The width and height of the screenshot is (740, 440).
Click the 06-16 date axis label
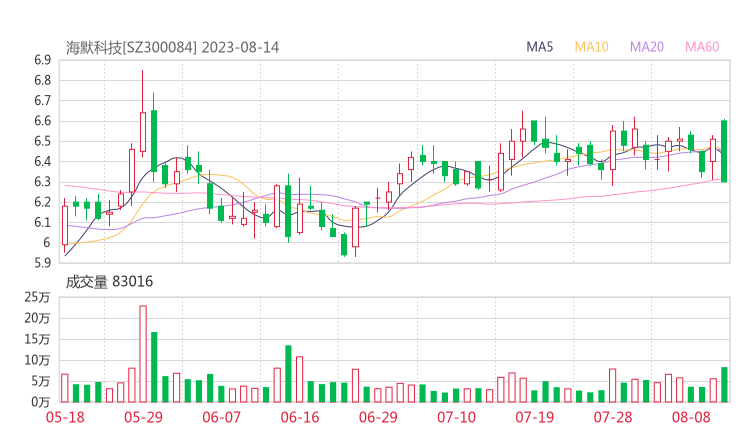[x=300, y=417]
